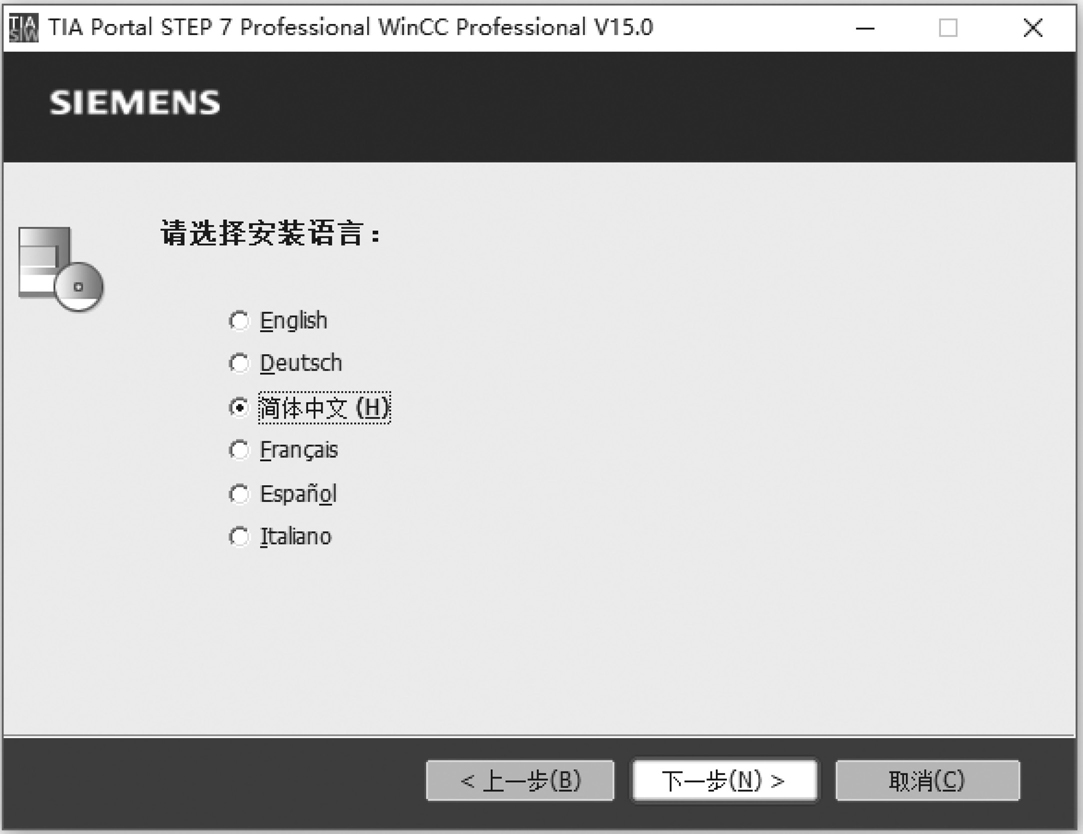Click the SIEMENS logo in the header
1083x834 pixels.
135,103
